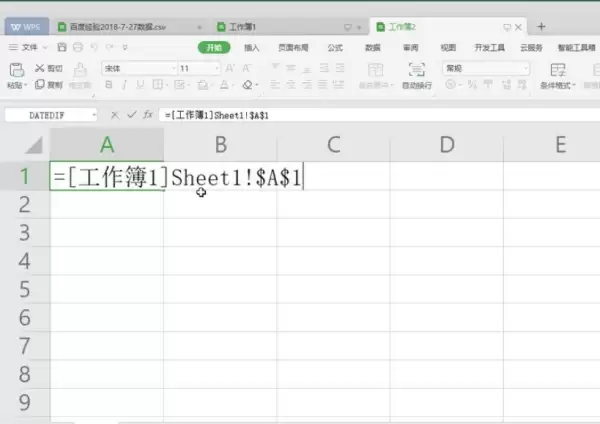
Task: Expand the quick access customize dropdown
Action: (125, 47)
